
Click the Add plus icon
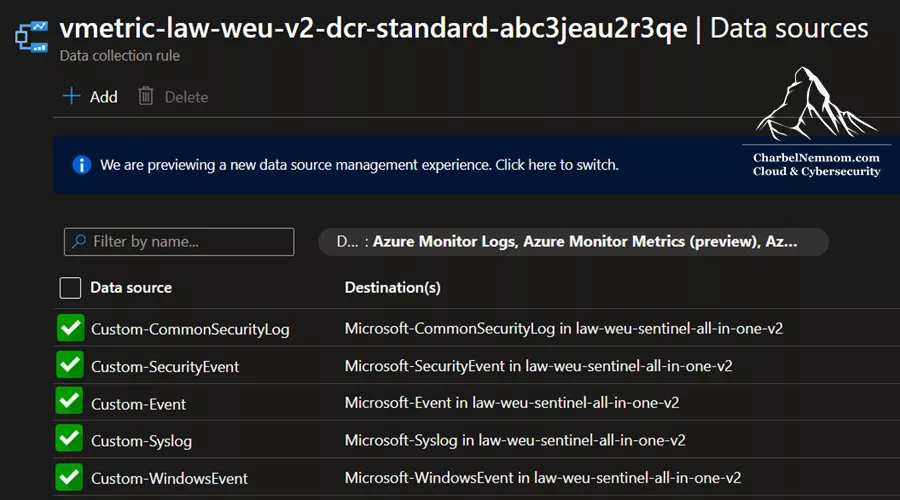pos(71,96)
